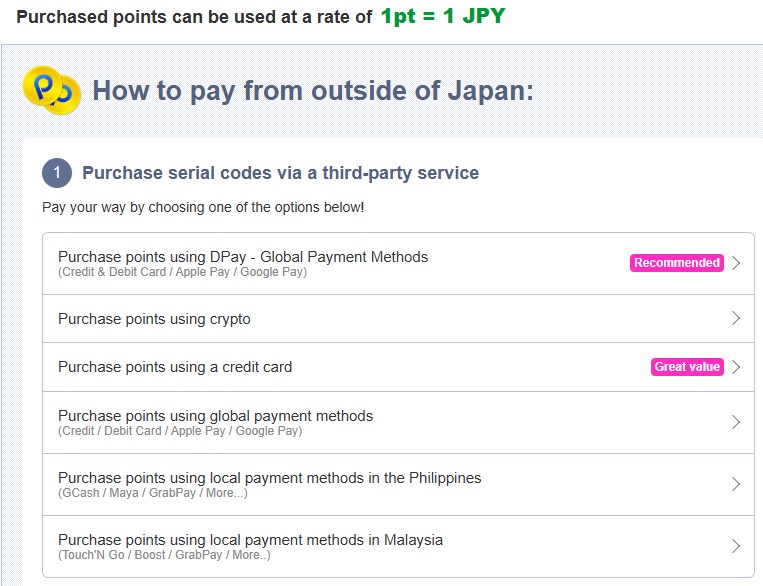Open Purchase points using DPay option
Viewport: 763px width, 586px height.
399,263
